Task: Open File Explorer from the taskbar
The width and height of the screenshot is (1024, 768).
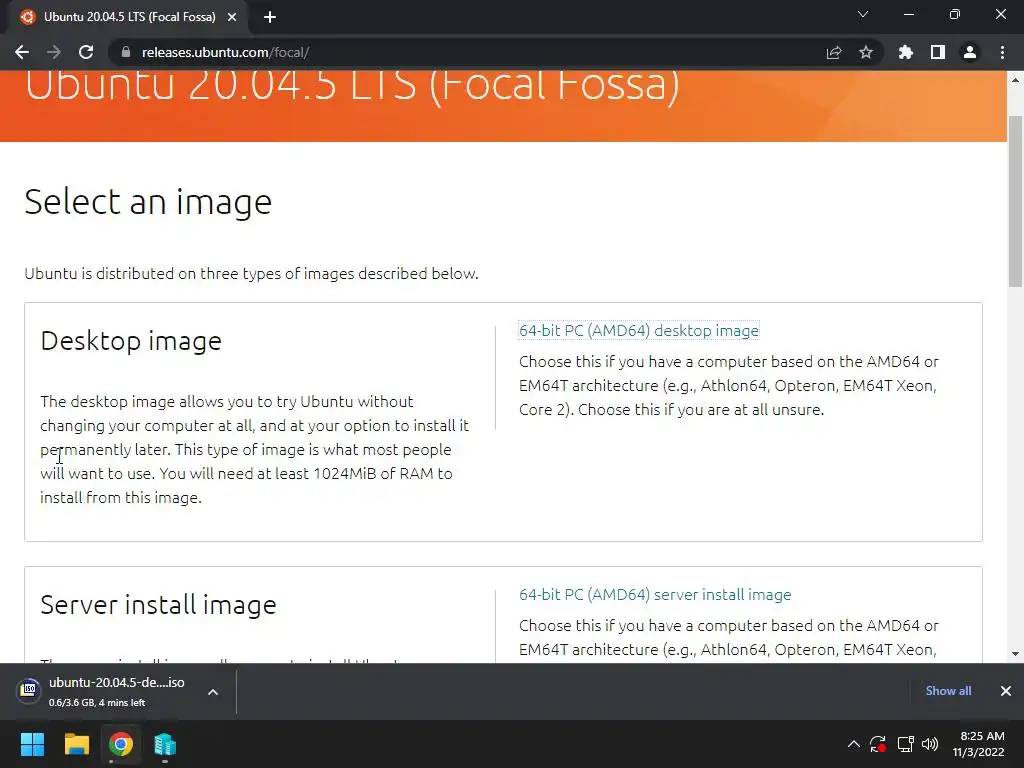Action: (76, 744)
